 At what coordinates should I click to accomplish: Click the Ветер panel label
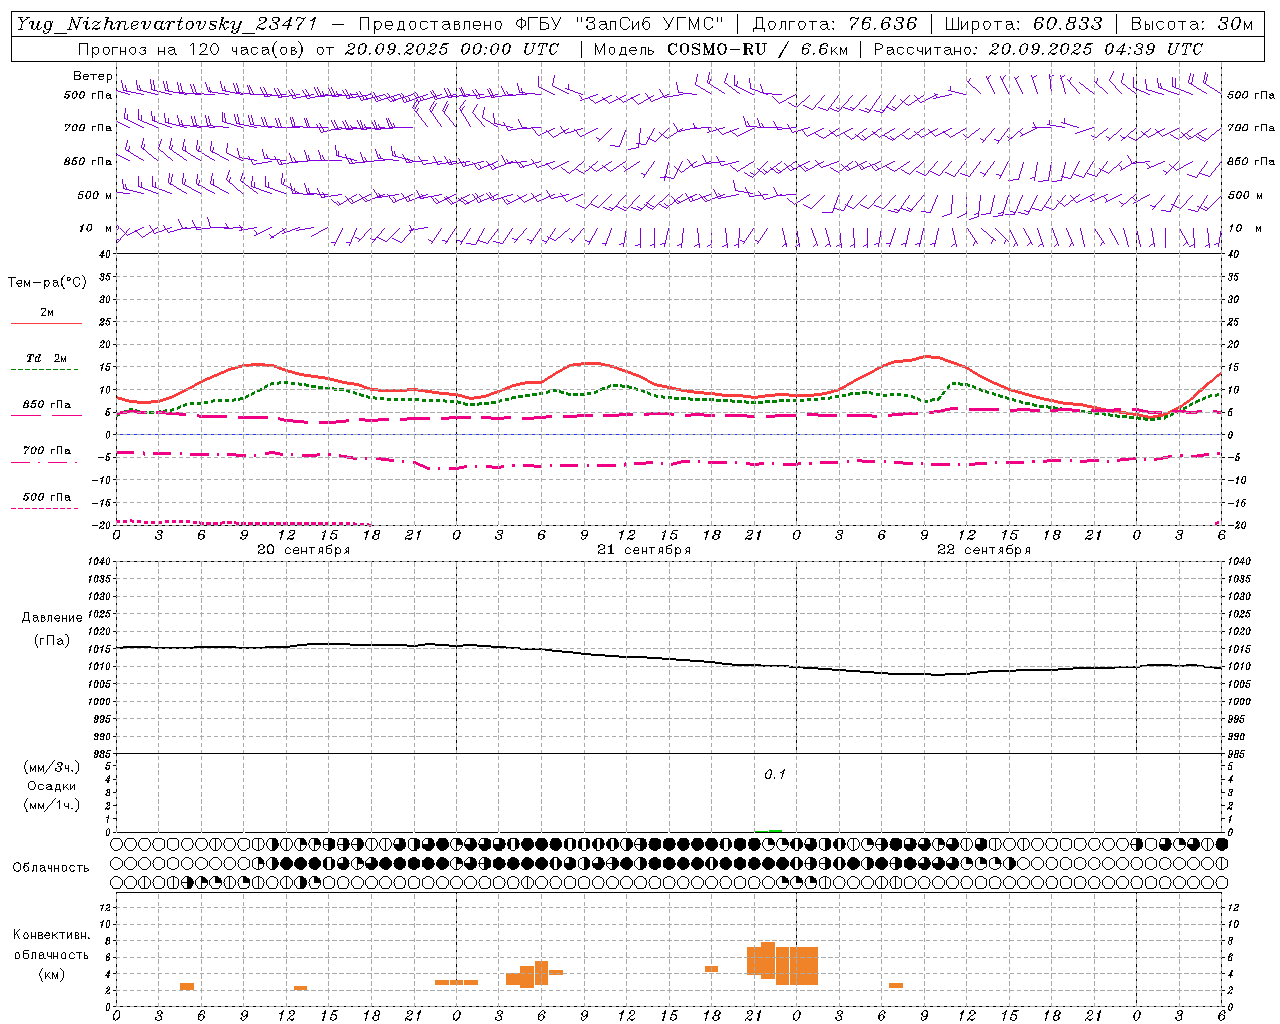92,76
